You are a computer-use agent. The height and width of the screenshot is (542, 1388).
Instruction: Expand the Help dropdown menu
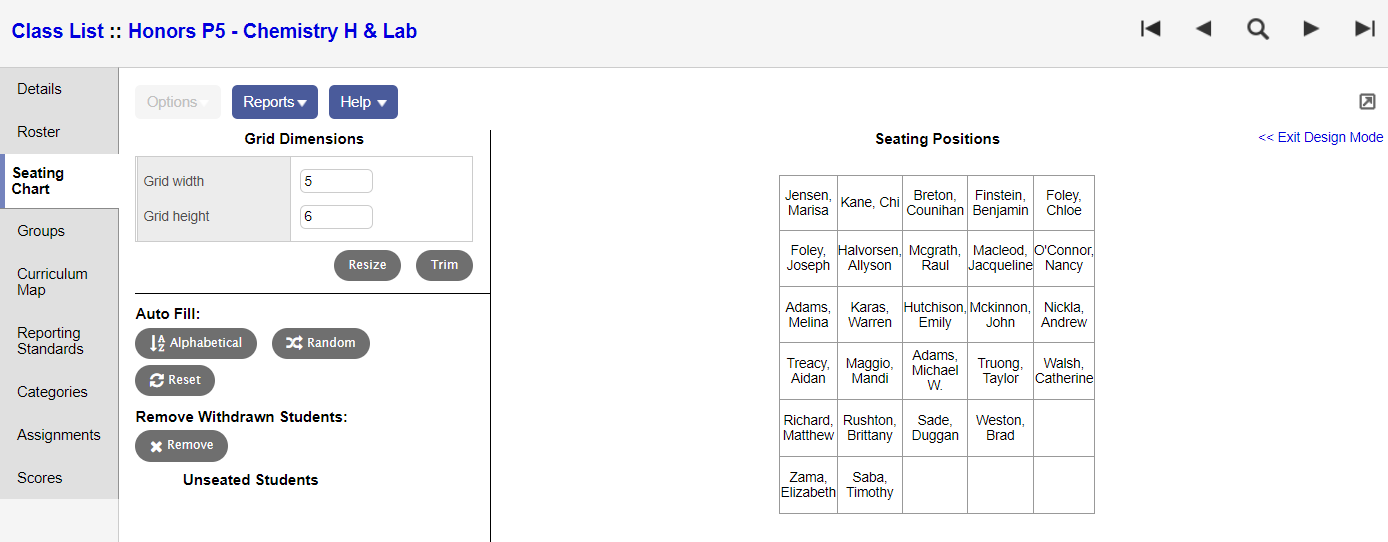click(x=363, y=102)
